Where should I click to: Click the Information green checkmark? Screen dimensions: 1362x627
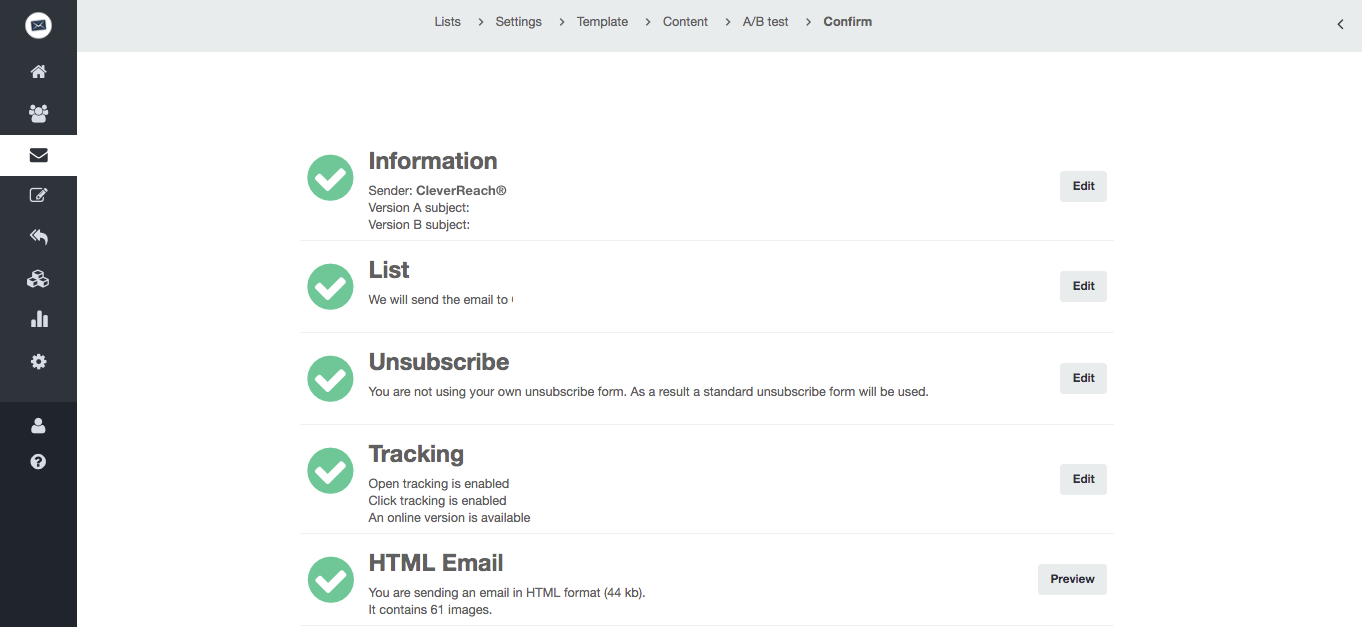coord(330,178)
